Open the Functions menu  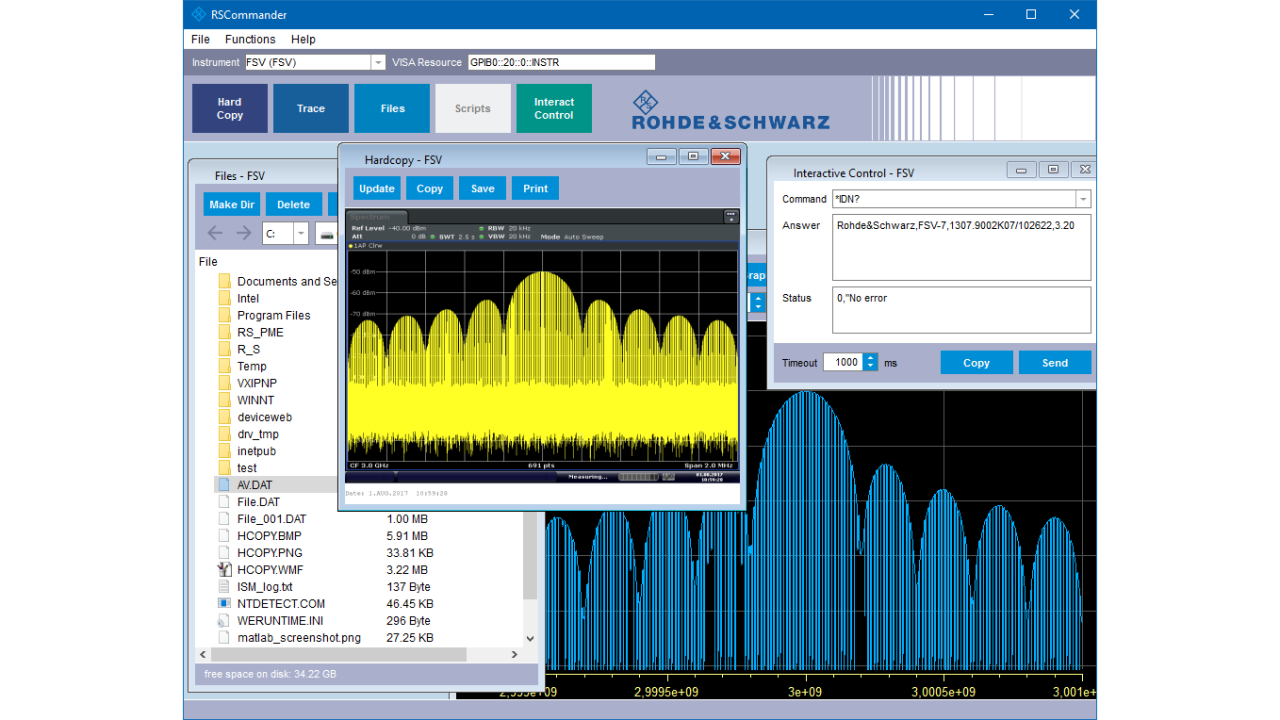250,39
